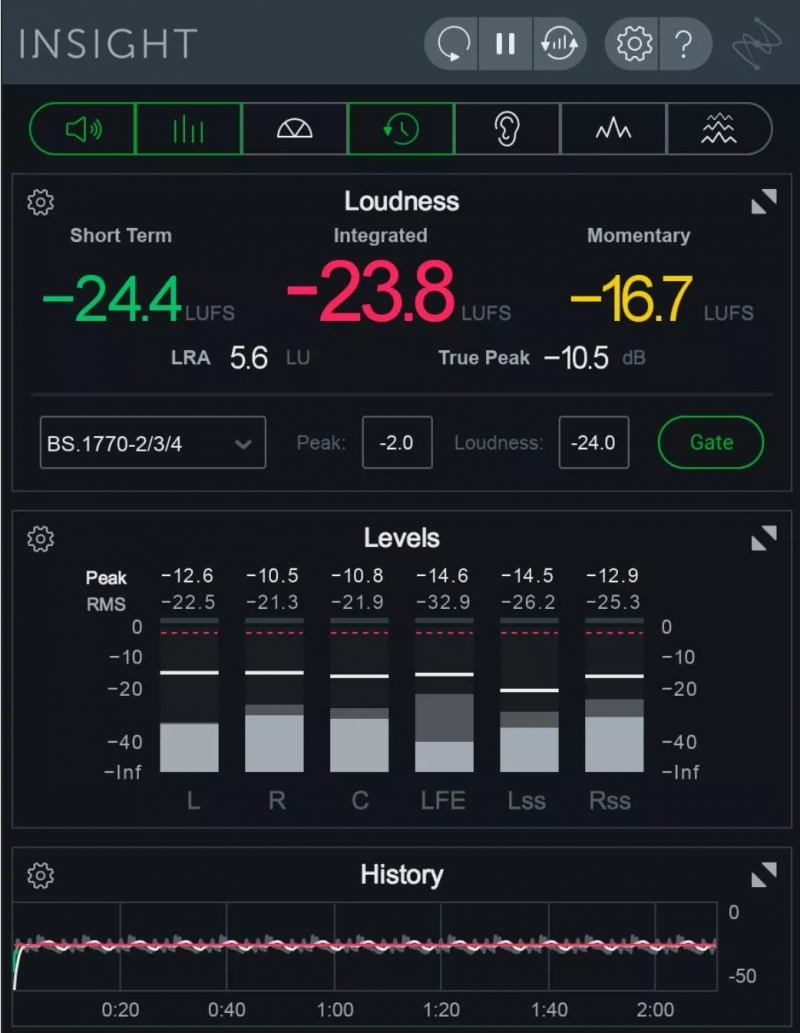The width and height of the screenshot is (800, 1033).
Task: Toggle the Gate button
Action: (x=711, y=442)
